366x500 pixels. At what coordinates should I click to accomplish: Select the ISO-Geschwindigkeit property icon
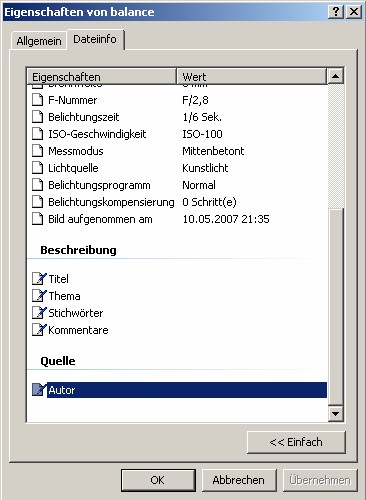37,134
